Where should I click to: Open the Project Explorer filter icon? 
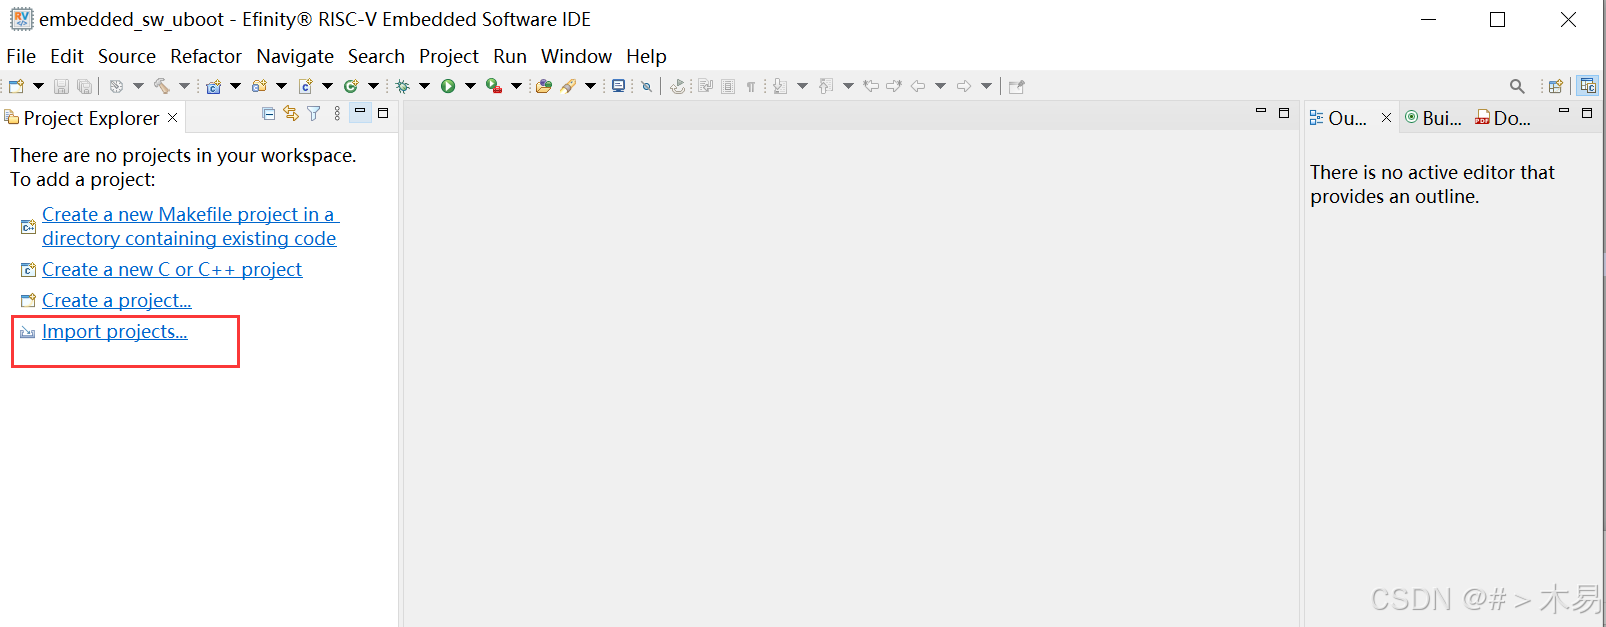[x=313, y=113]
